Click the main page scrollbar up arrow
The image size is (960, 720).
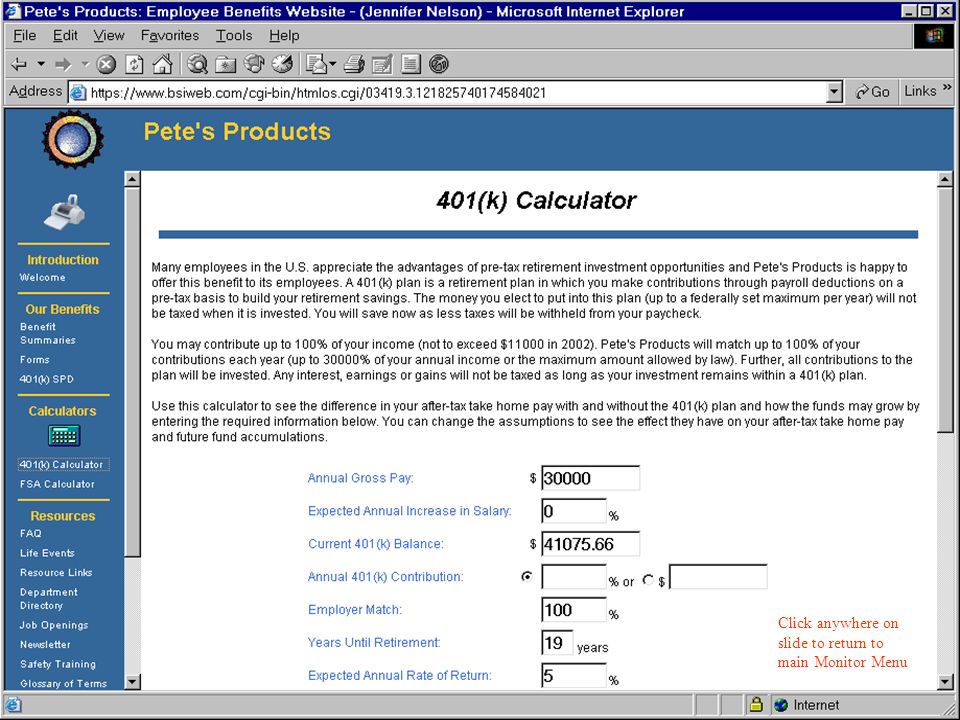pyautogui.click(x=945, y=179)
